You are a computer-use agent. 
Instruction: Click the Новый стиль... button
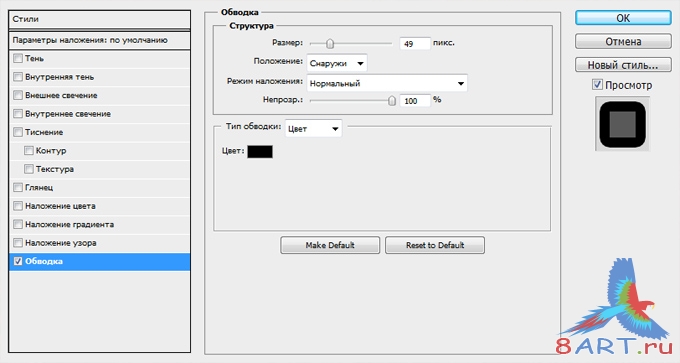[623, 65]
